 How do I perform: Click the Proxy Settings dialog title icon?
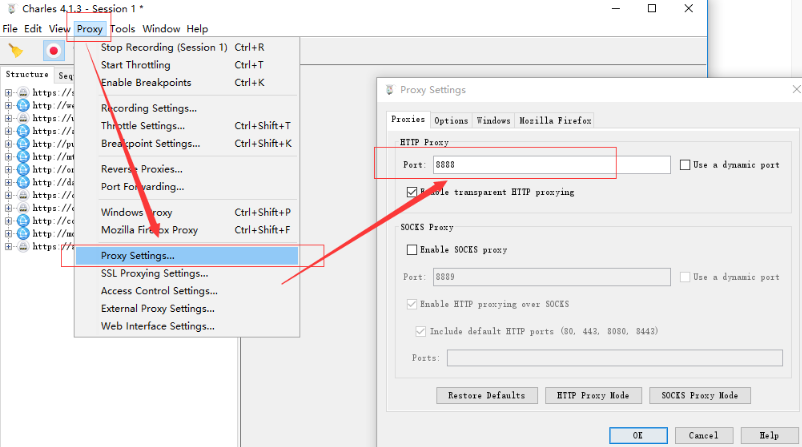390,90
